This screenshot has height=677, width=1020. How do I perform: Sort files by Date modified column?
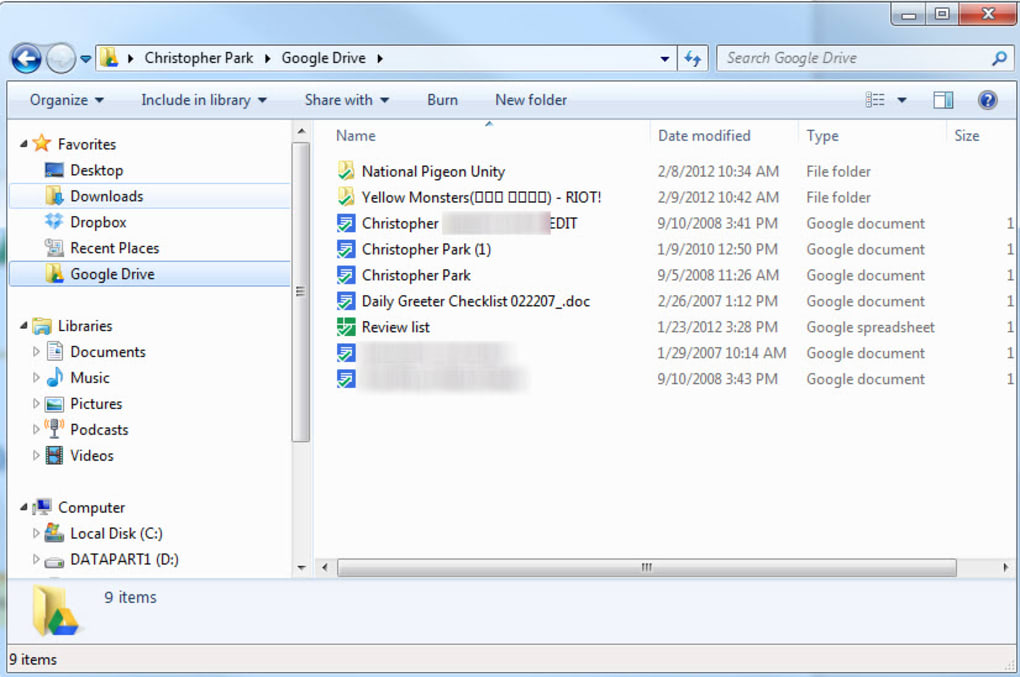[703, 135]
